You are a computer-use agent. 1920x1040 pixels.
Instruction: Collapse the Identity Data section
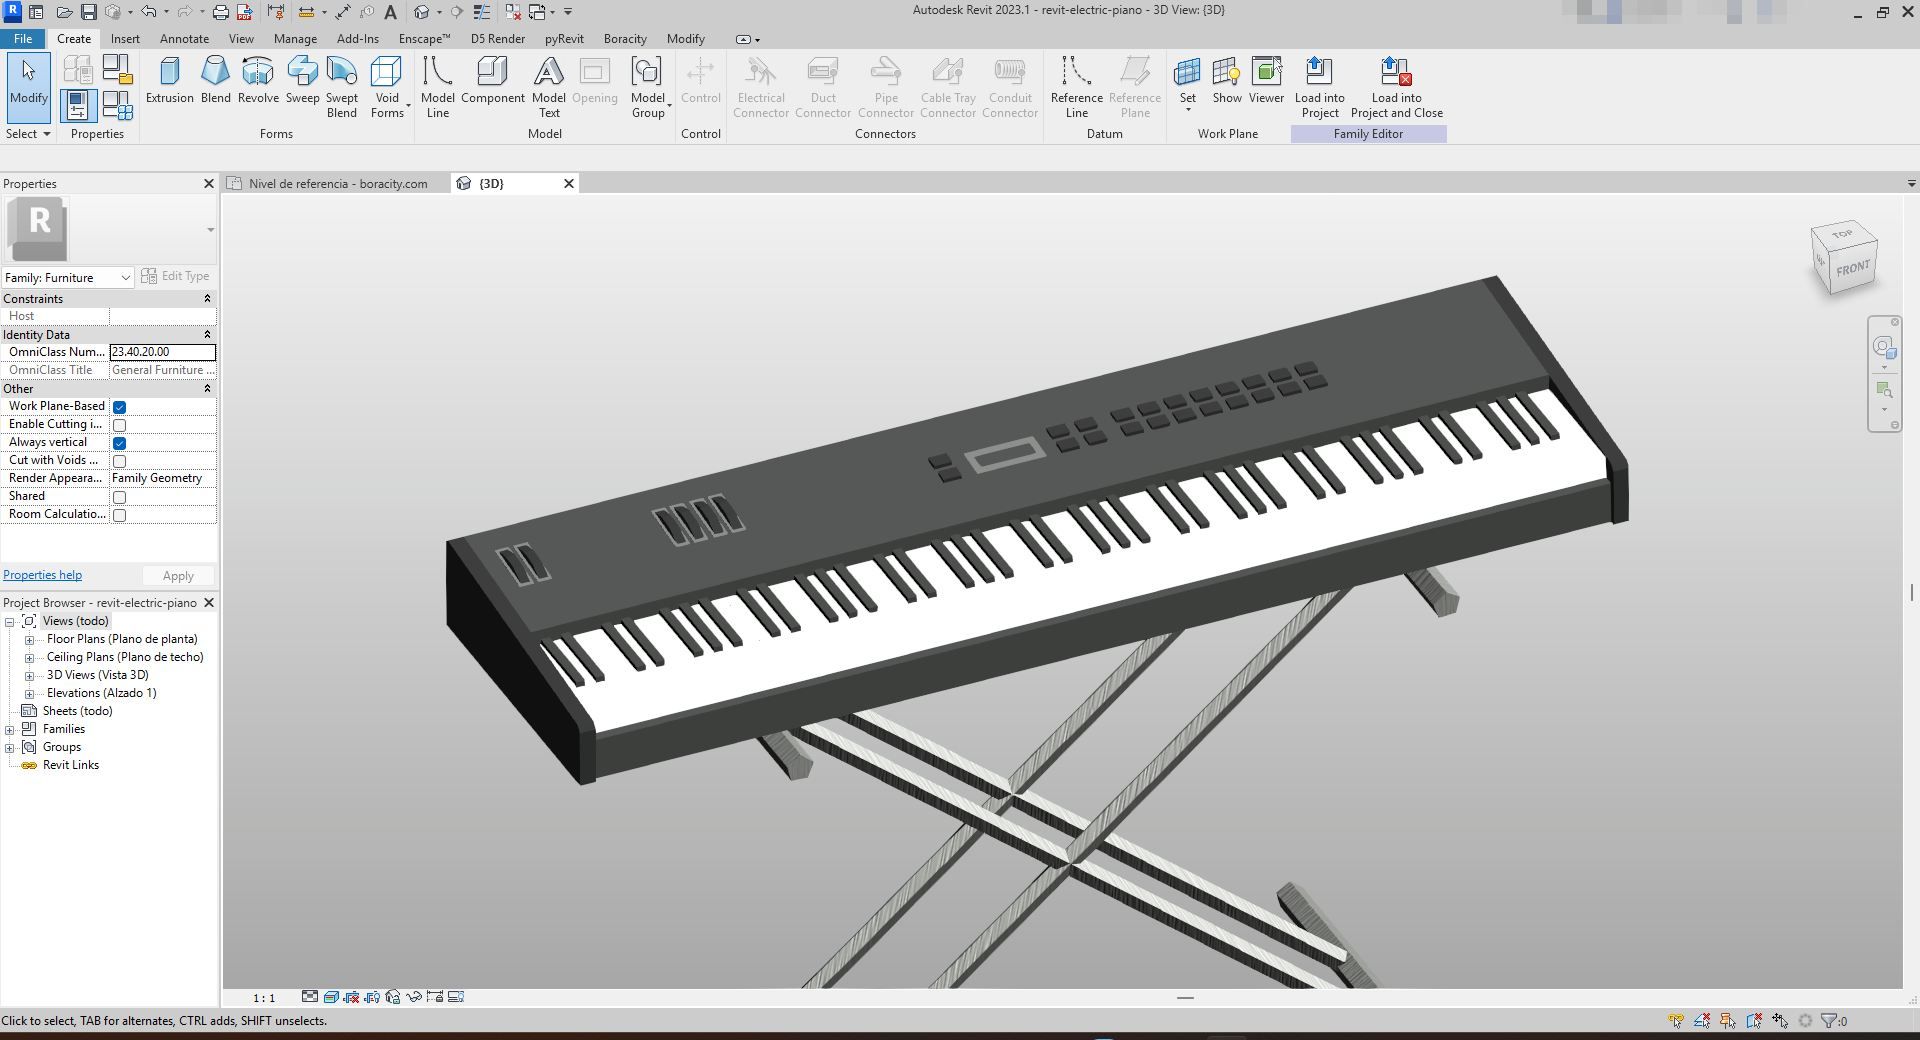tap(207, 334)
